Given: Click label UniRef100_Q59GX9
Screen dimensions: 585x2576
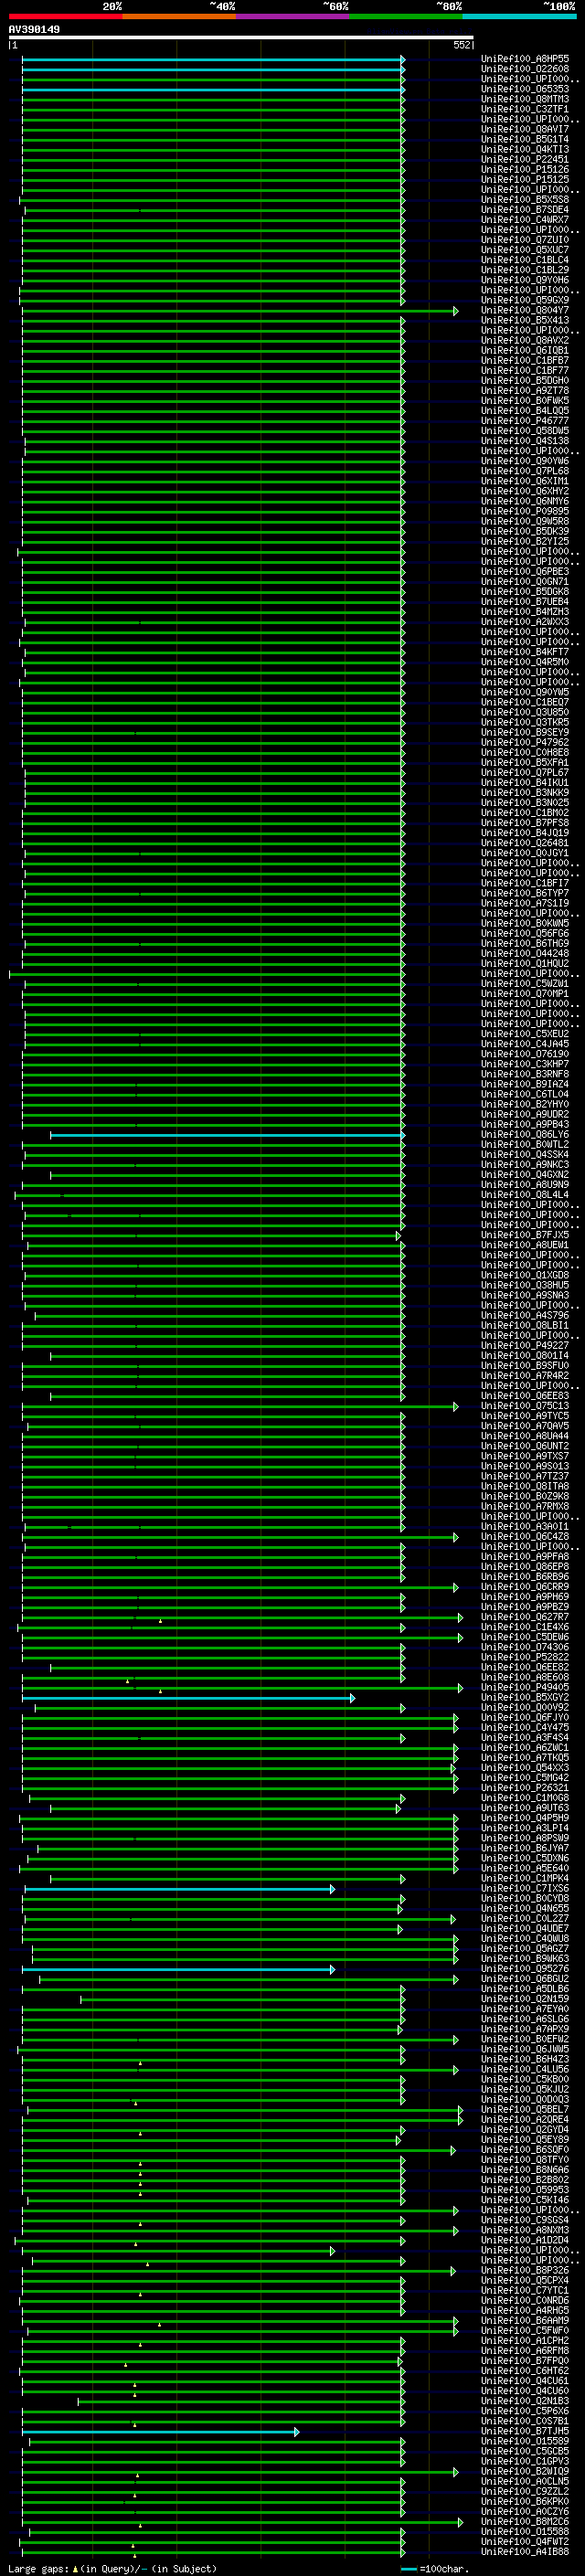Looking at the screenshot, I should (525, 300).
